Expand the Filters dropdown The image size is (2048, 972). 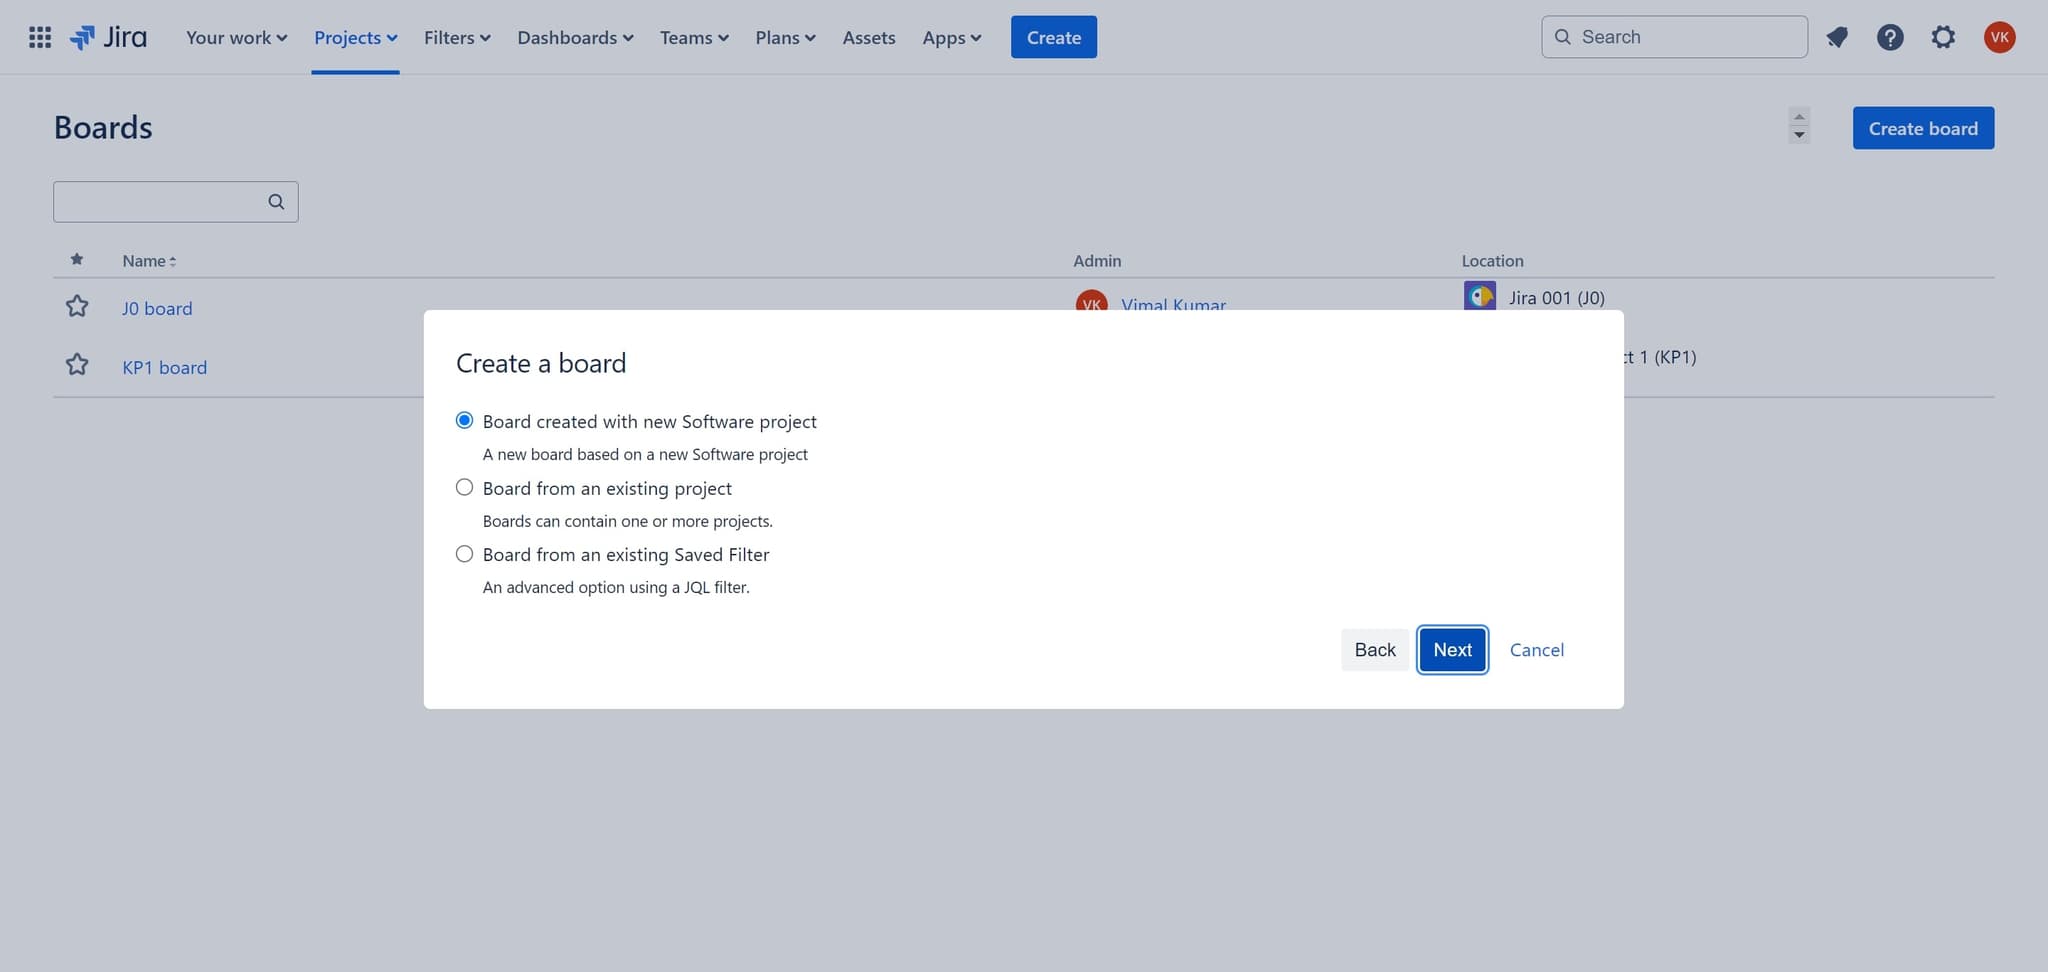point(457,38)
